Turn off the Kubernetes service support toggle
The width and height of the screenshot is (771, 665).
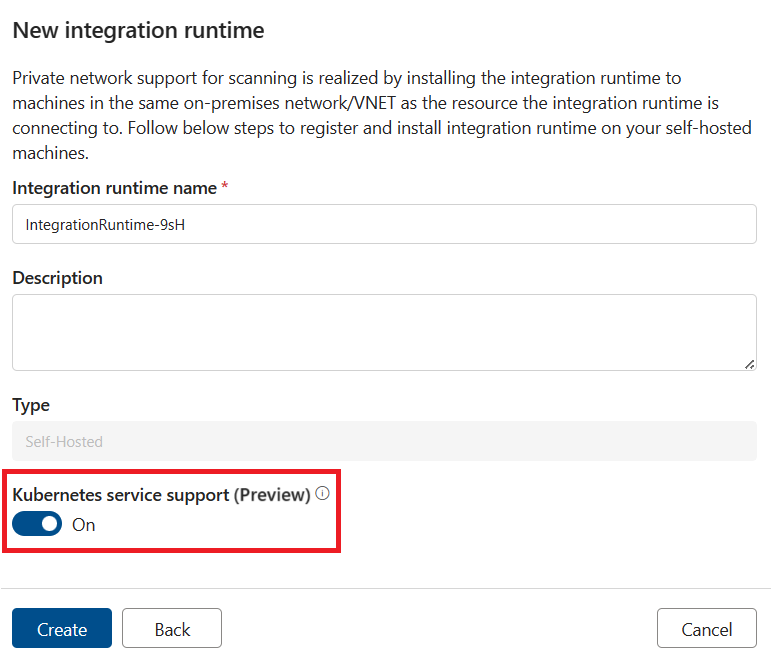click(37, 524)
